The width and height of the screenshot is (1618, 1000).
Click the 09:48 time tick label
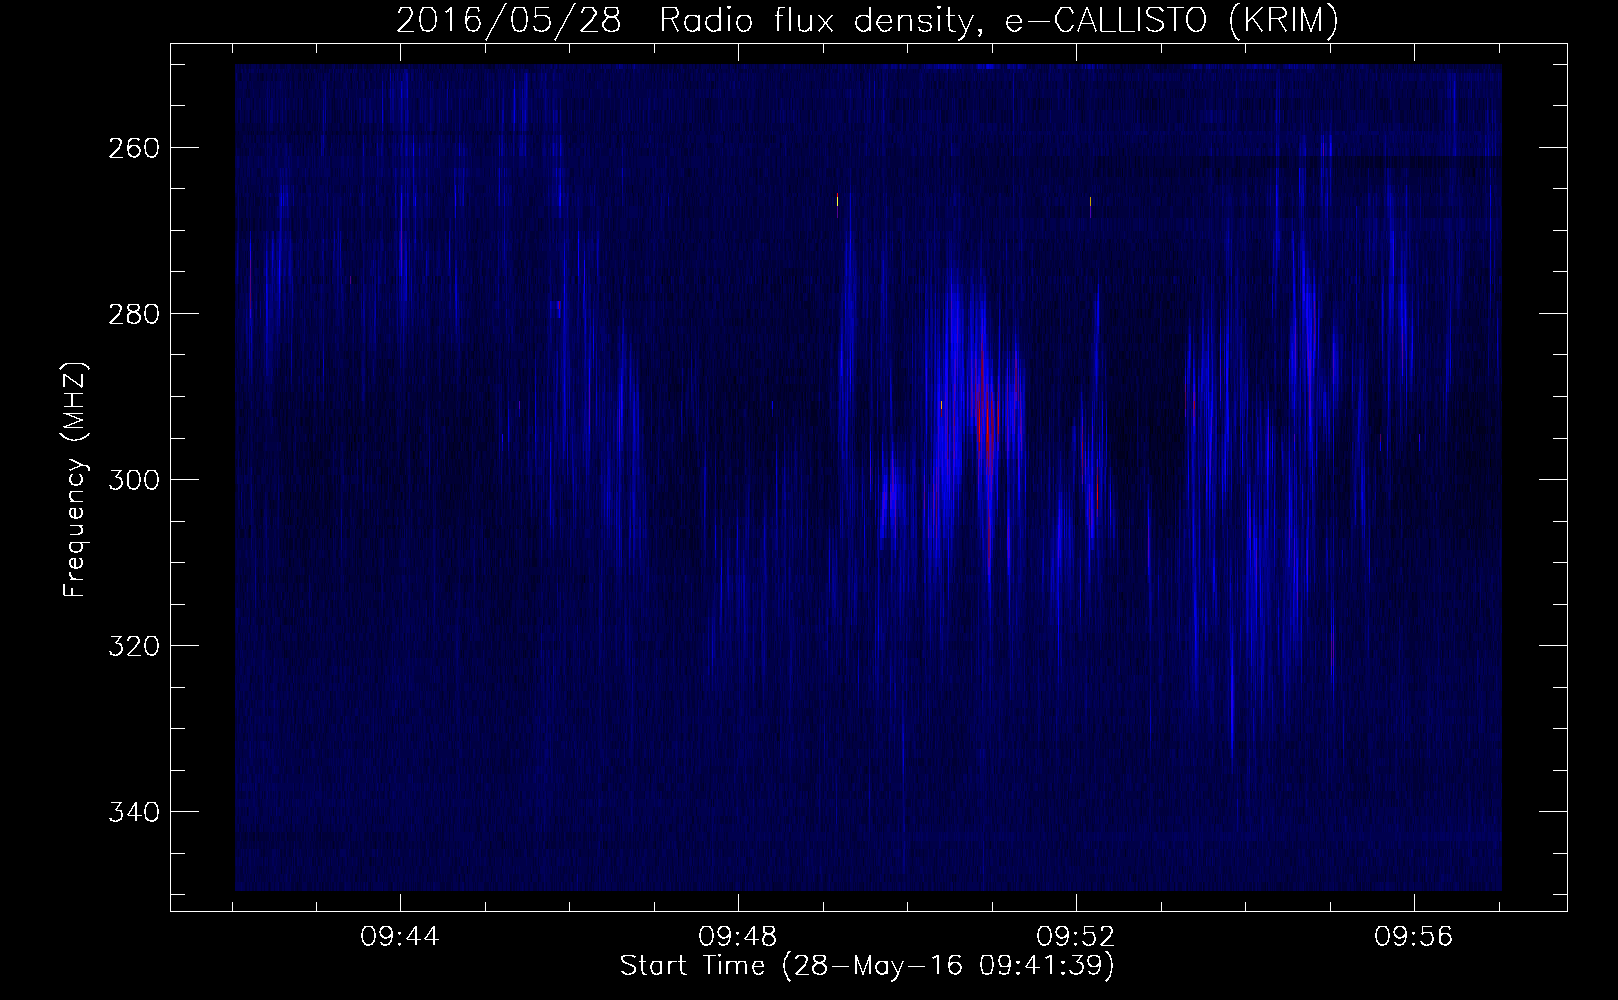pyautogui.click(x=738, y=937)
